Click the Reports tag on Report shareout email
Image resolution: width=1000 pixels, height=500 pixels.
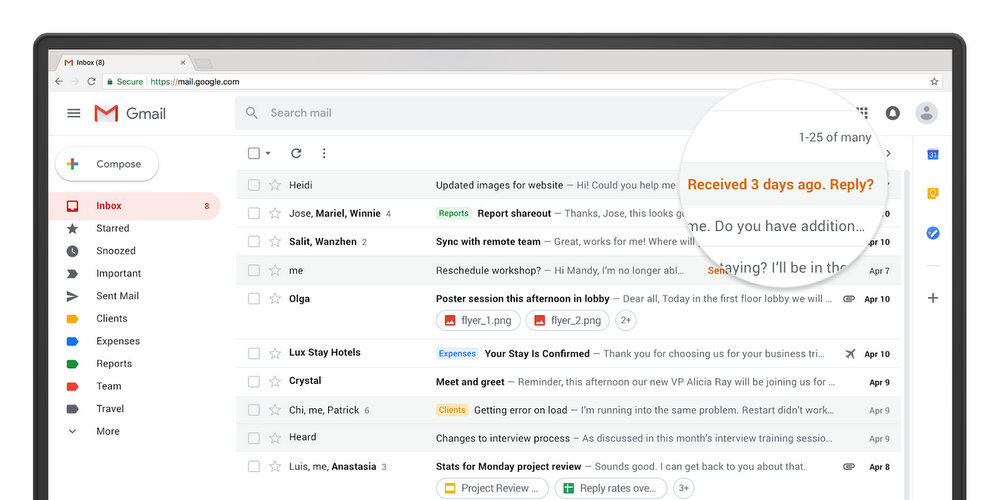[453, 213]
